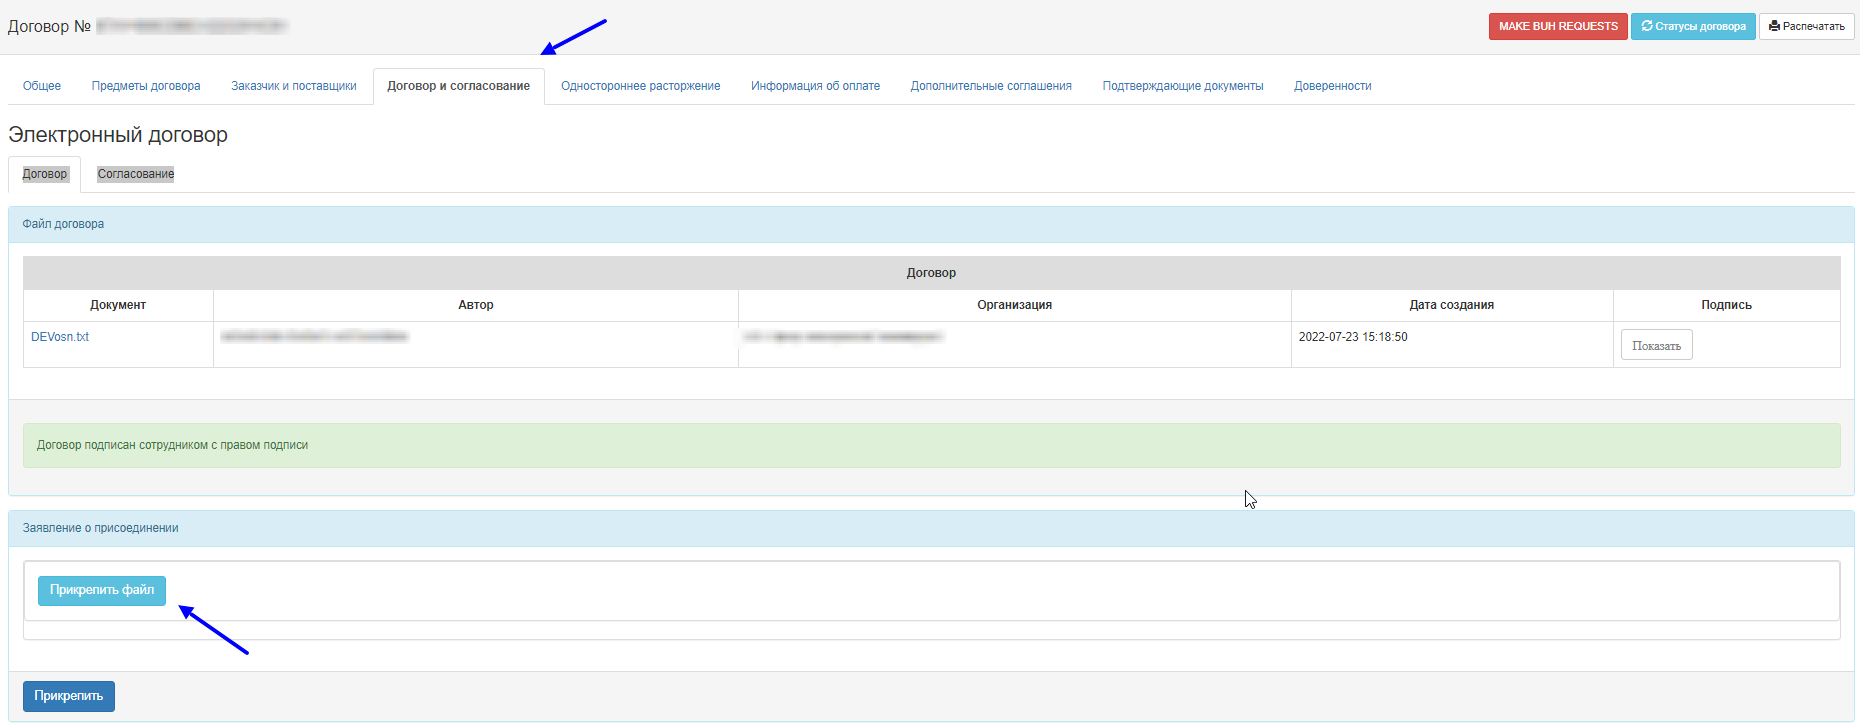Switch to the Согласование sub-tab

[x=136, y=174]
